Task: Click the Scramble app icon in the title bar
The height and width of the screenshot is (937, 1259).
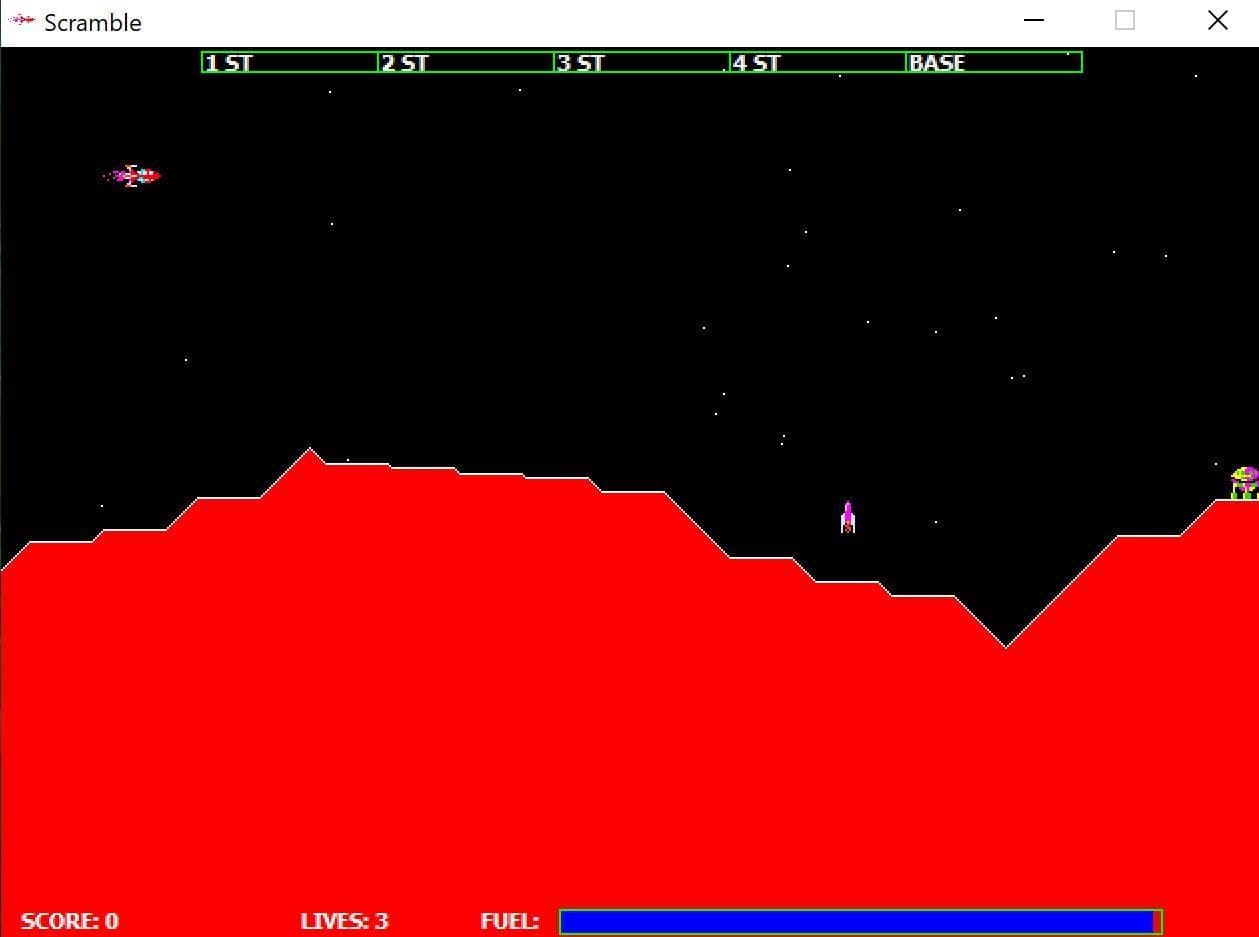Action: tap(21, 20)
